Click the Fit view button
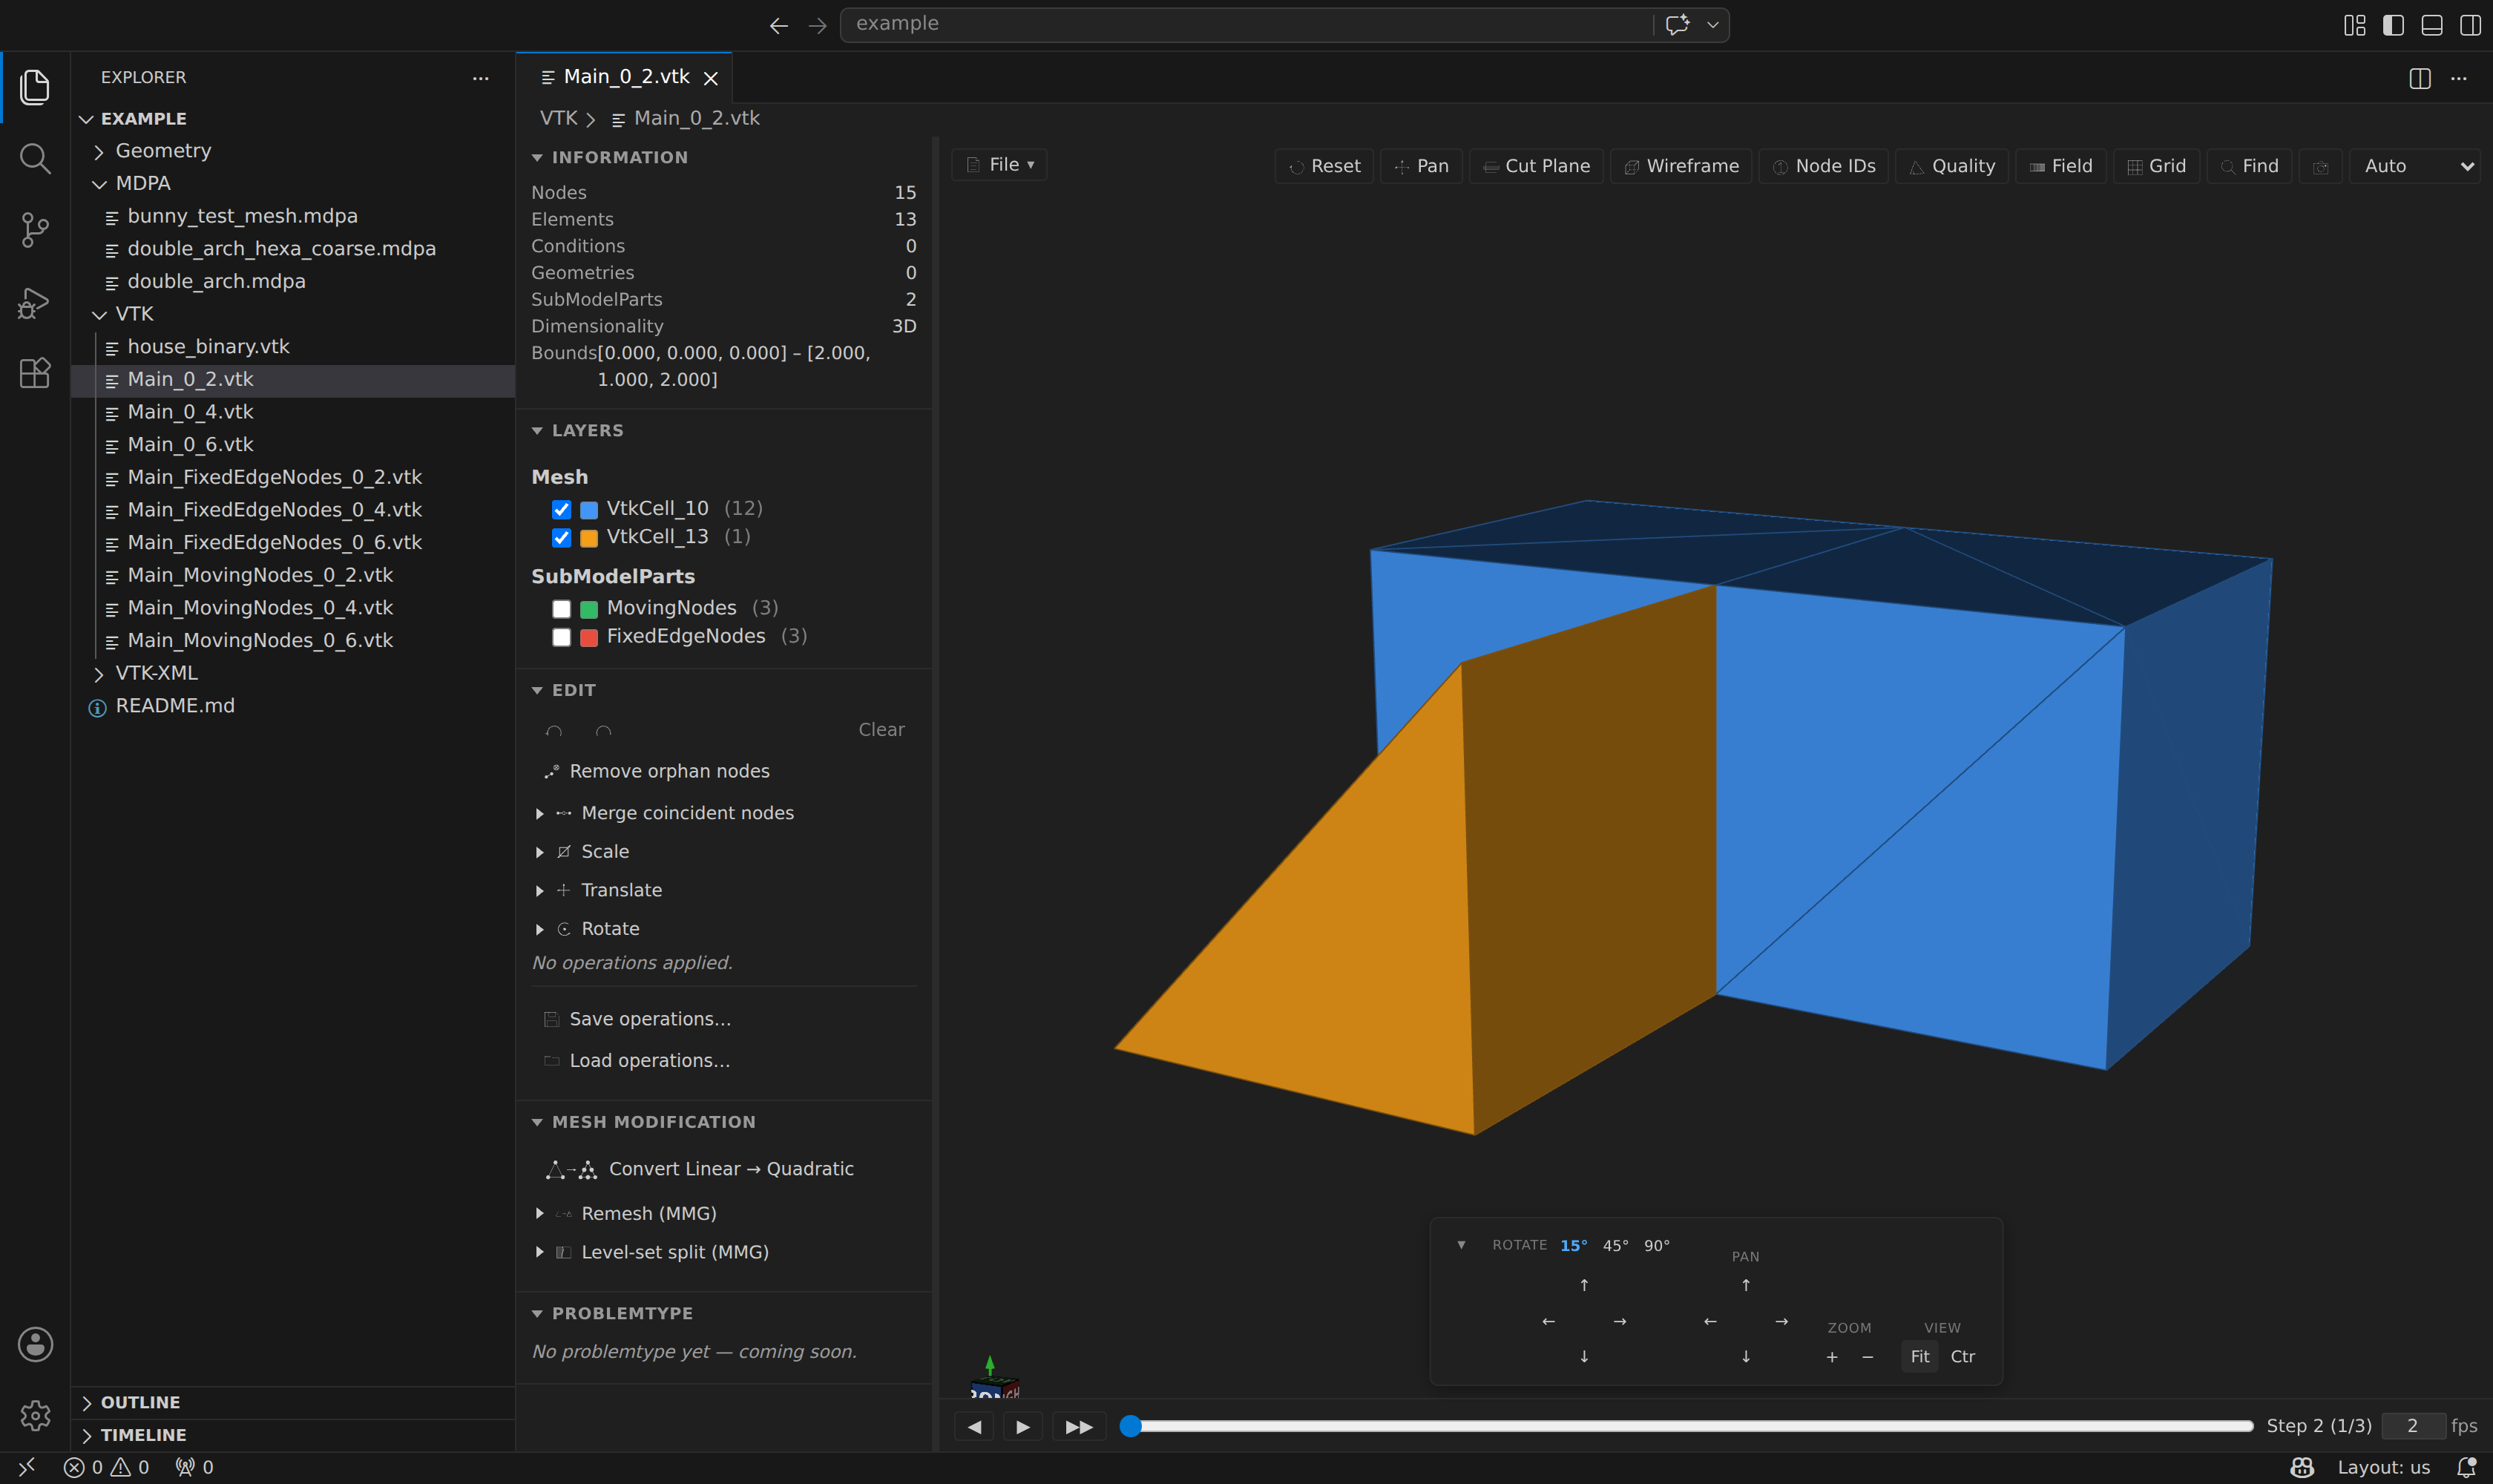Image resolution: width=2493 pixels, height=1484 pixels. (x=1919, y=1357)
